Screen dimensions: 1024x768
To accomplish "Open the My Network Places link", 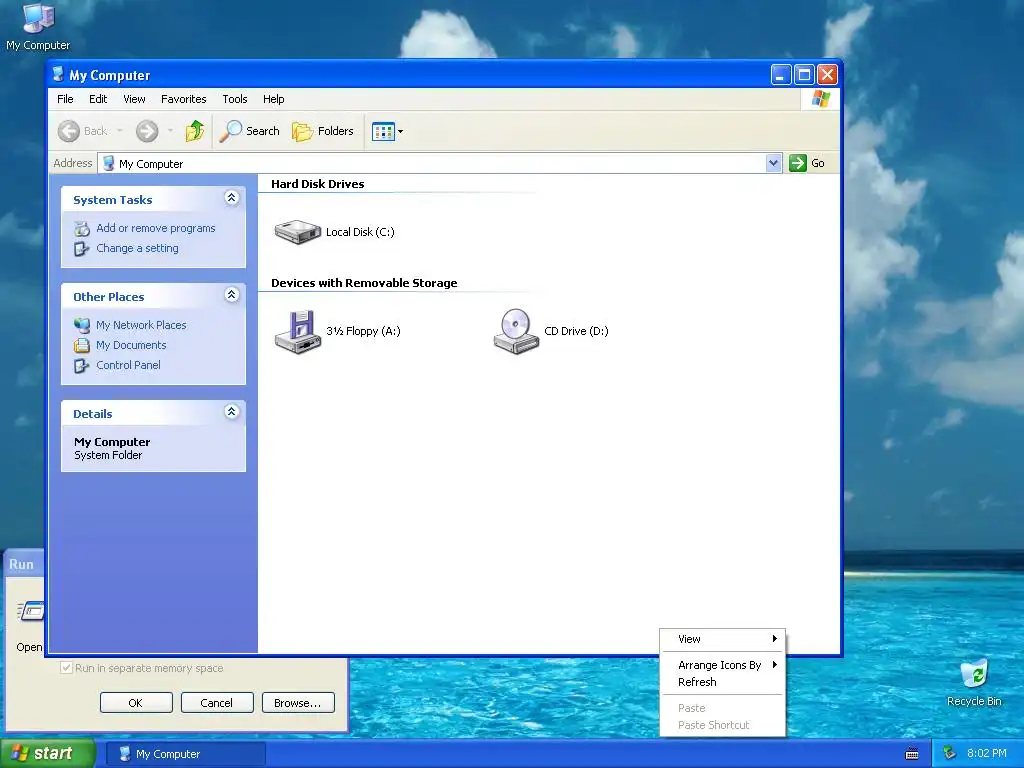I will pyautogui.click(x=141, y=325).
